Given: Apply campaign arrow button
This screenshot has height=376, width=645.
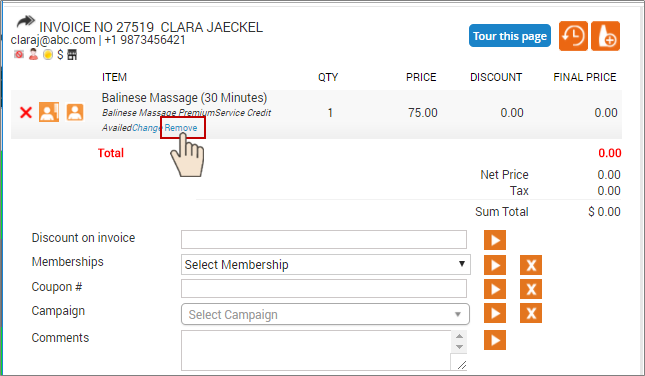Looking at the screenshot, I should (495, 313).
